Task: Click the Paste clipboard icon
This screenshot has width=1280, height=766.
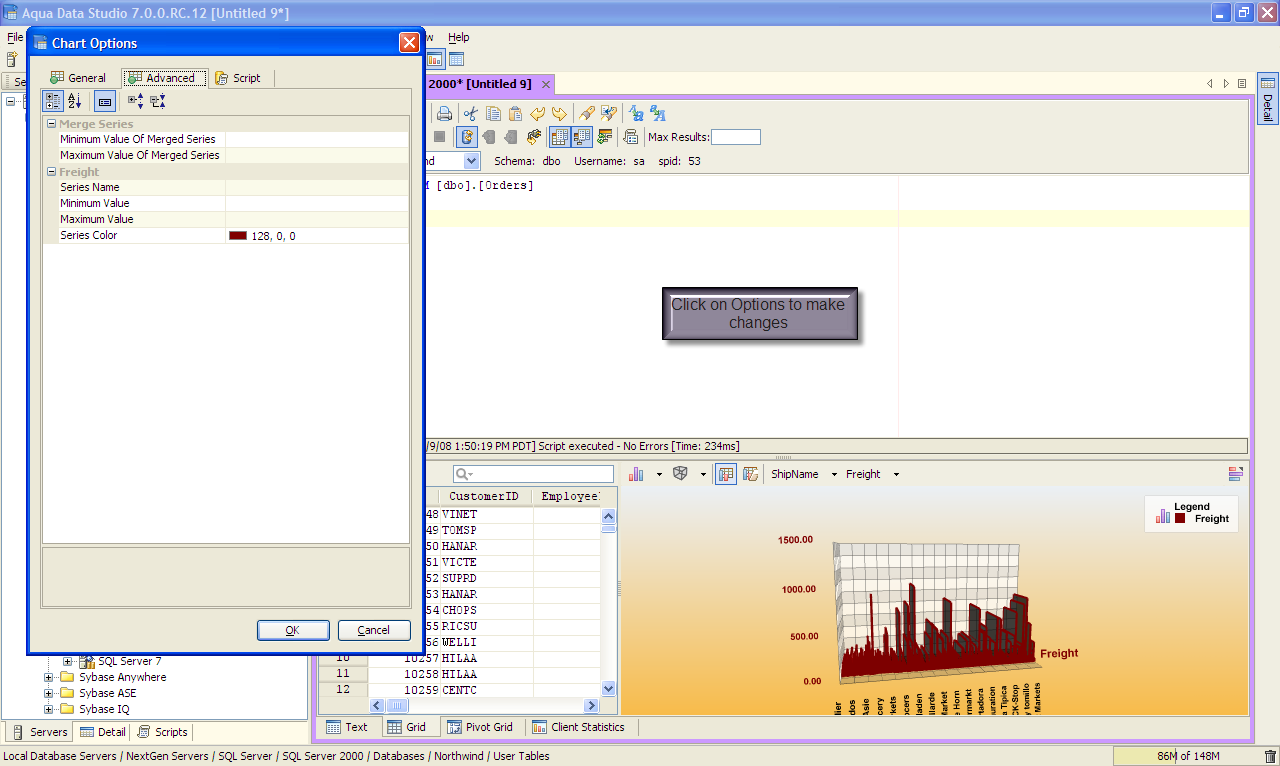Action: [515, 113]
